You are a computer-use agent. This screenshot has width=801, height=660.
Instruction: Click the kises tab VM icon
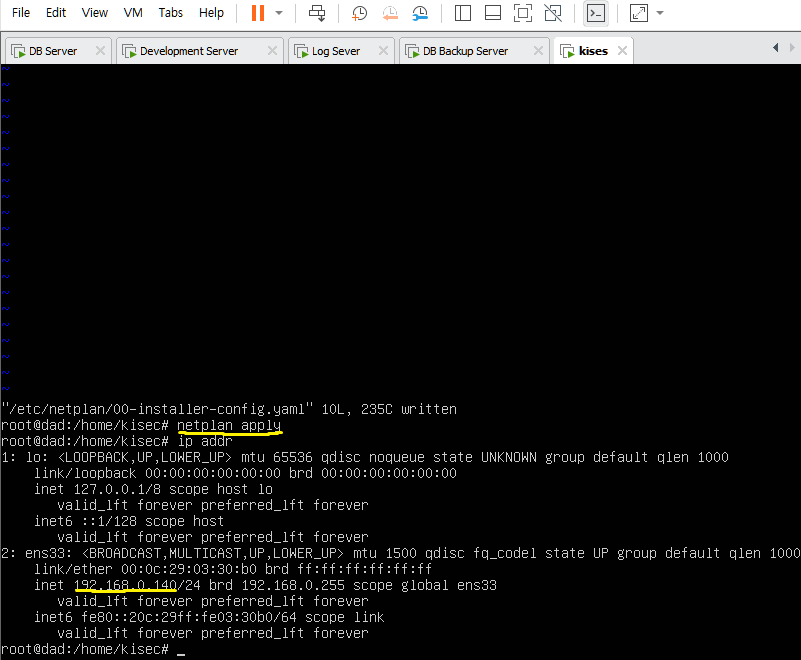tap(568, 51)
